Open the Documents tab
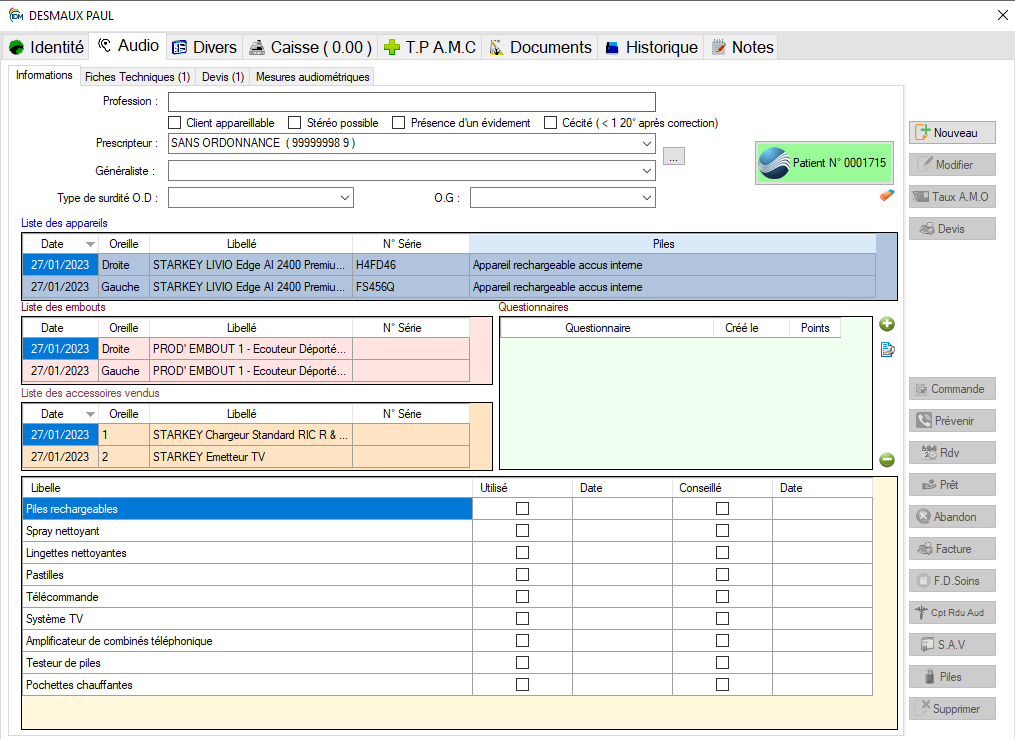The image size is (1015, 739). 540,47
